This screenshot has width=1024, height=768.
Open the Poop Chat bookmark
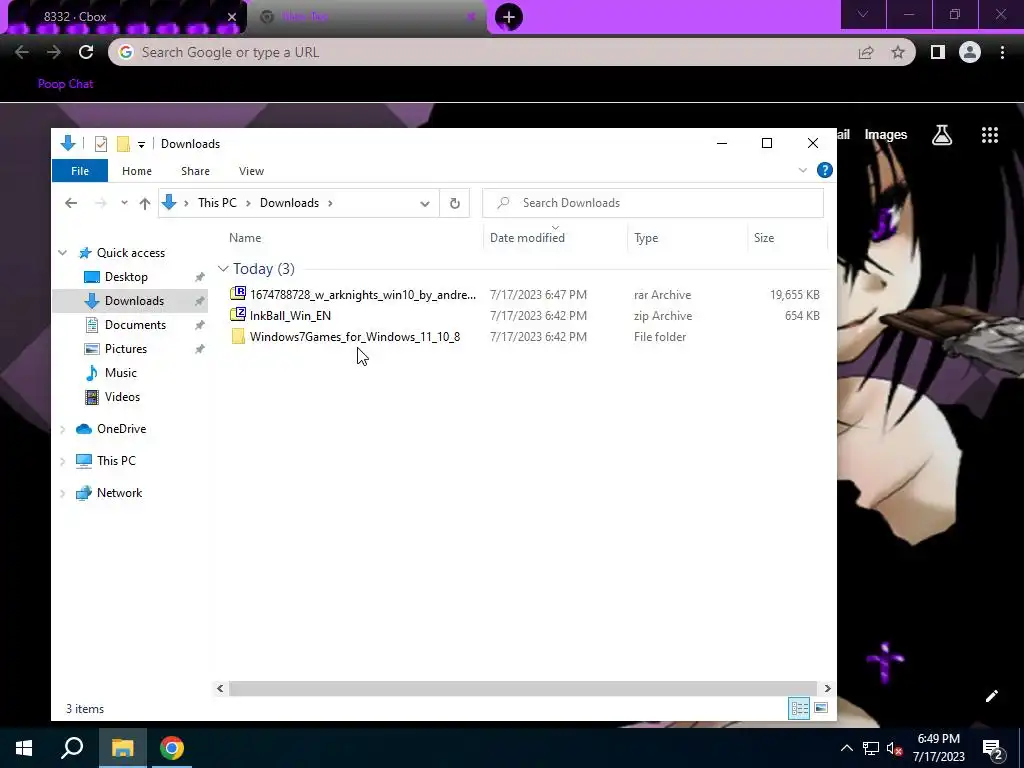tap(65, 84)
